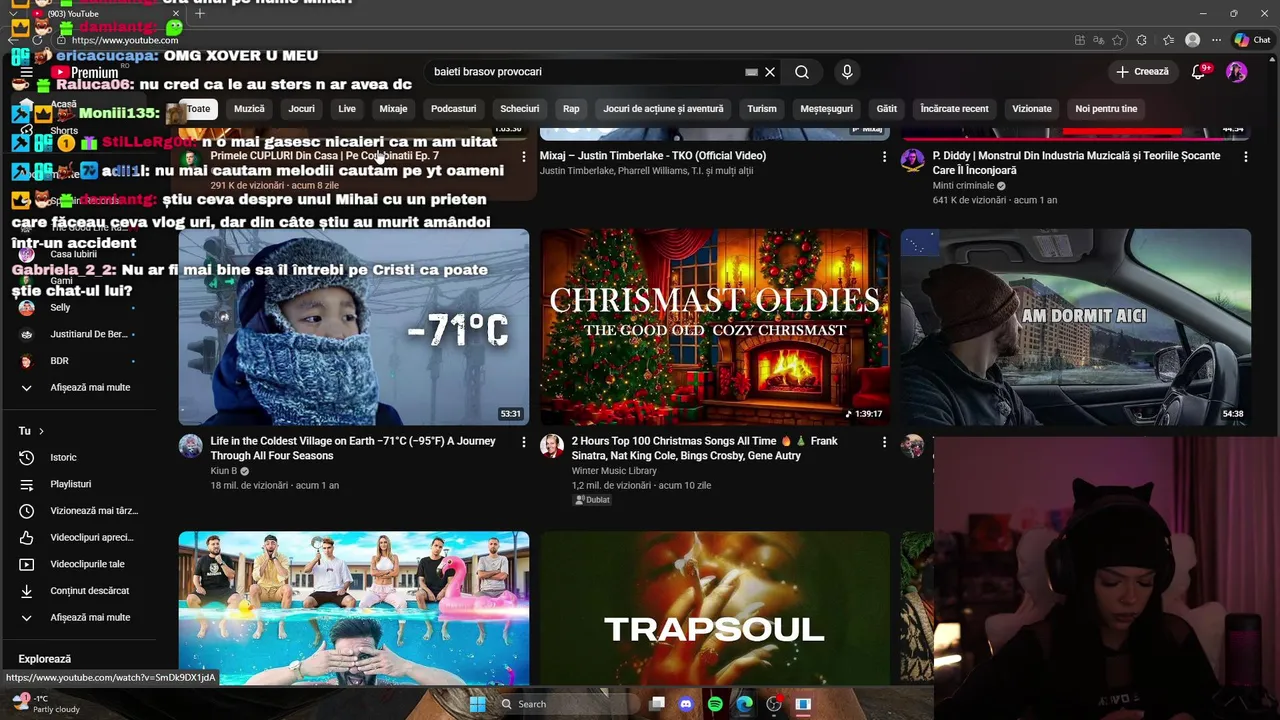Click the YouTube search magnifier button

tap(802, 72)
